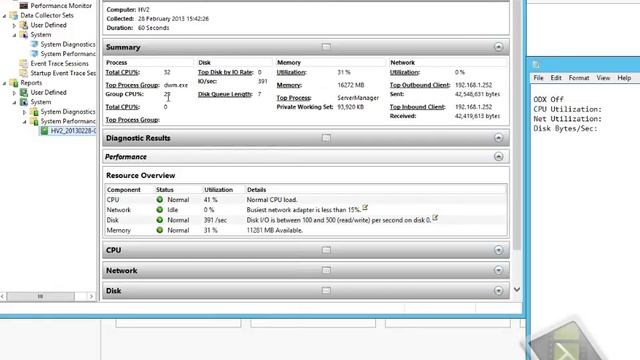Screen dimensions: 640x360
Task: Click the tree pane scroll right arrow
Action: pos(91,296)
